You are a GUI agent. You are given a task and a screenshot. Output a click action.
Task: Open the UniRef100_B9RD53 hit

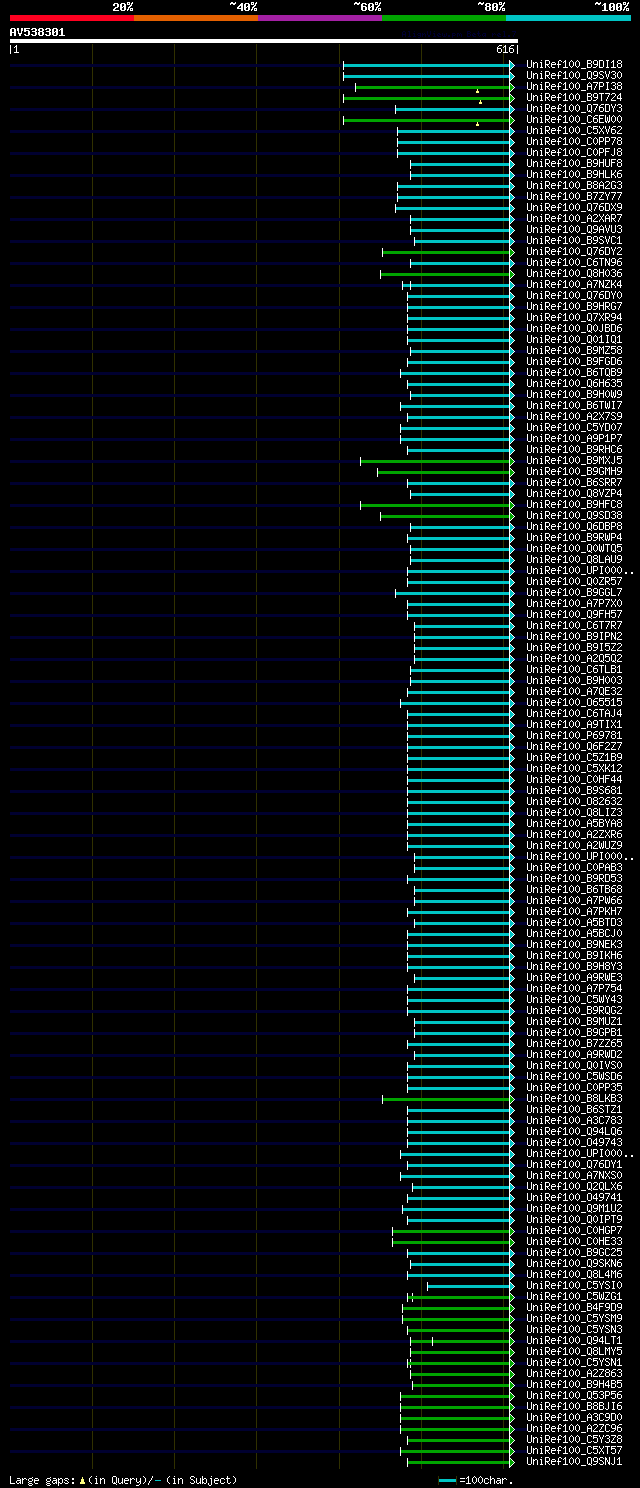(574, 878)
